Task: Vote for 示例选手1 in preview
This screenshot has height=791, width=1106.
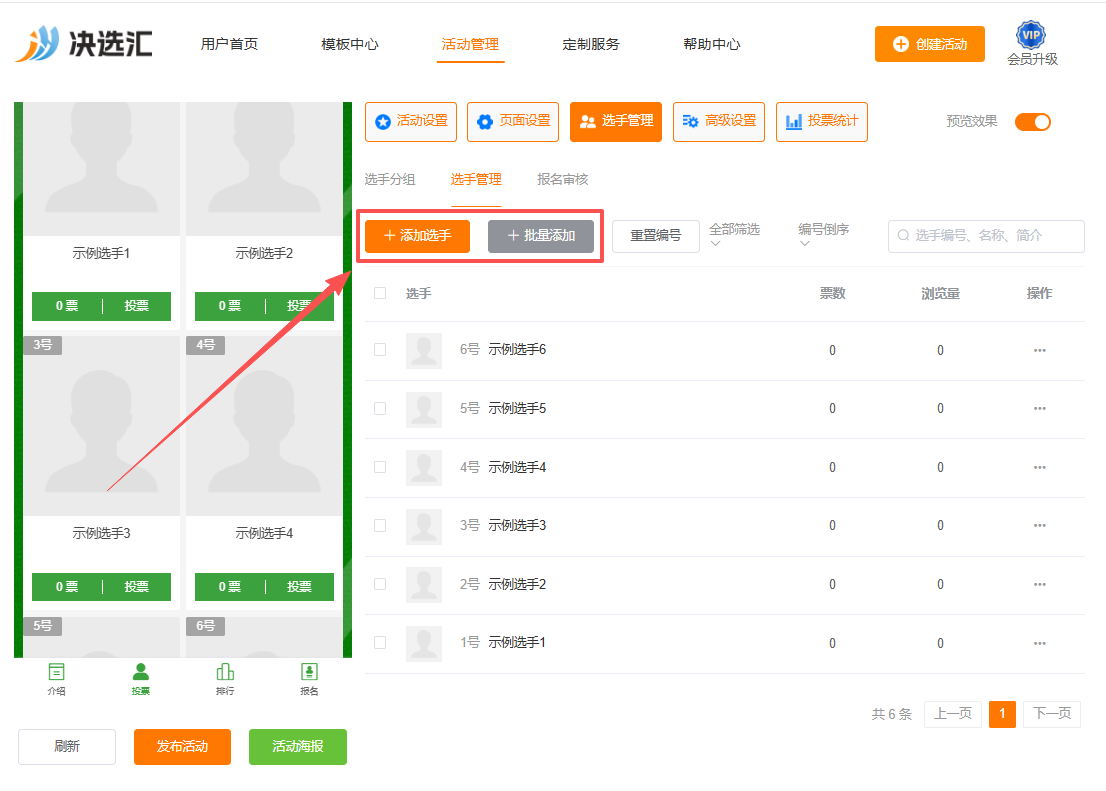Action: click(x=137, y=306)
